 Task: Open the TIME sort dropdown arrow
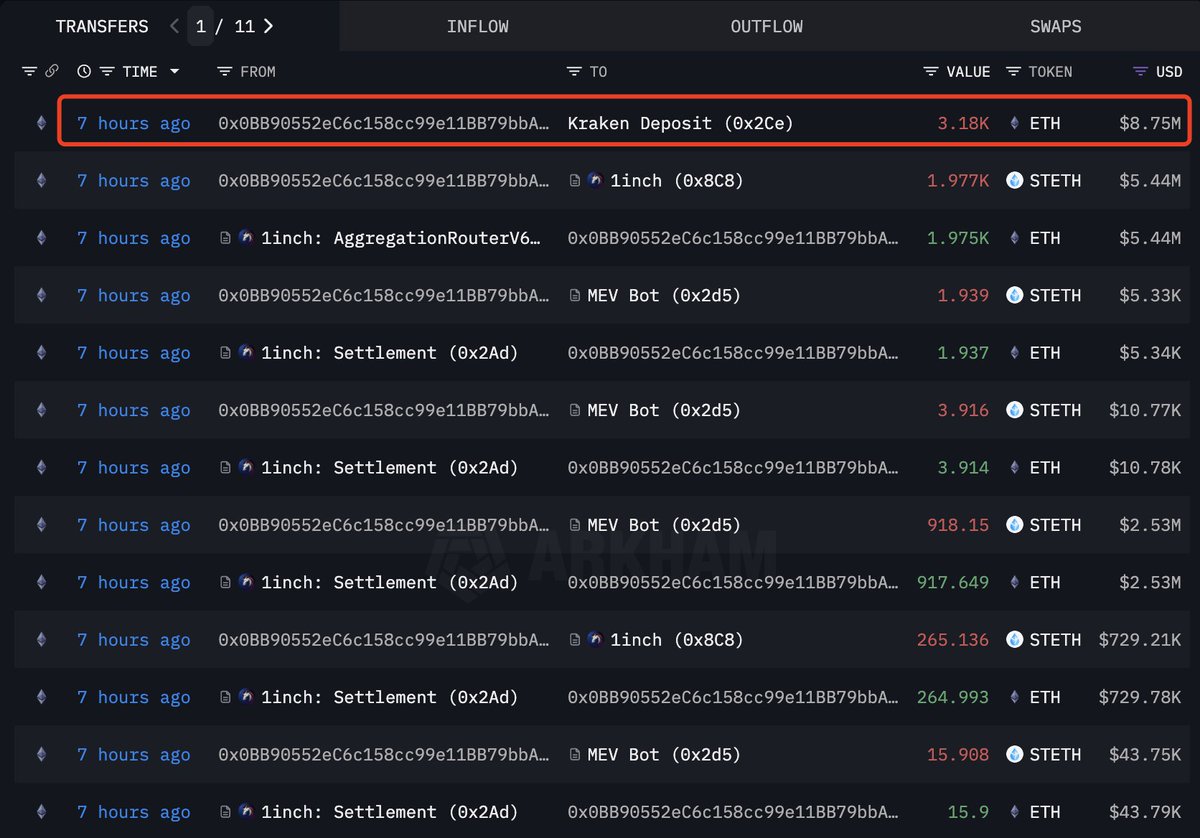176,71
